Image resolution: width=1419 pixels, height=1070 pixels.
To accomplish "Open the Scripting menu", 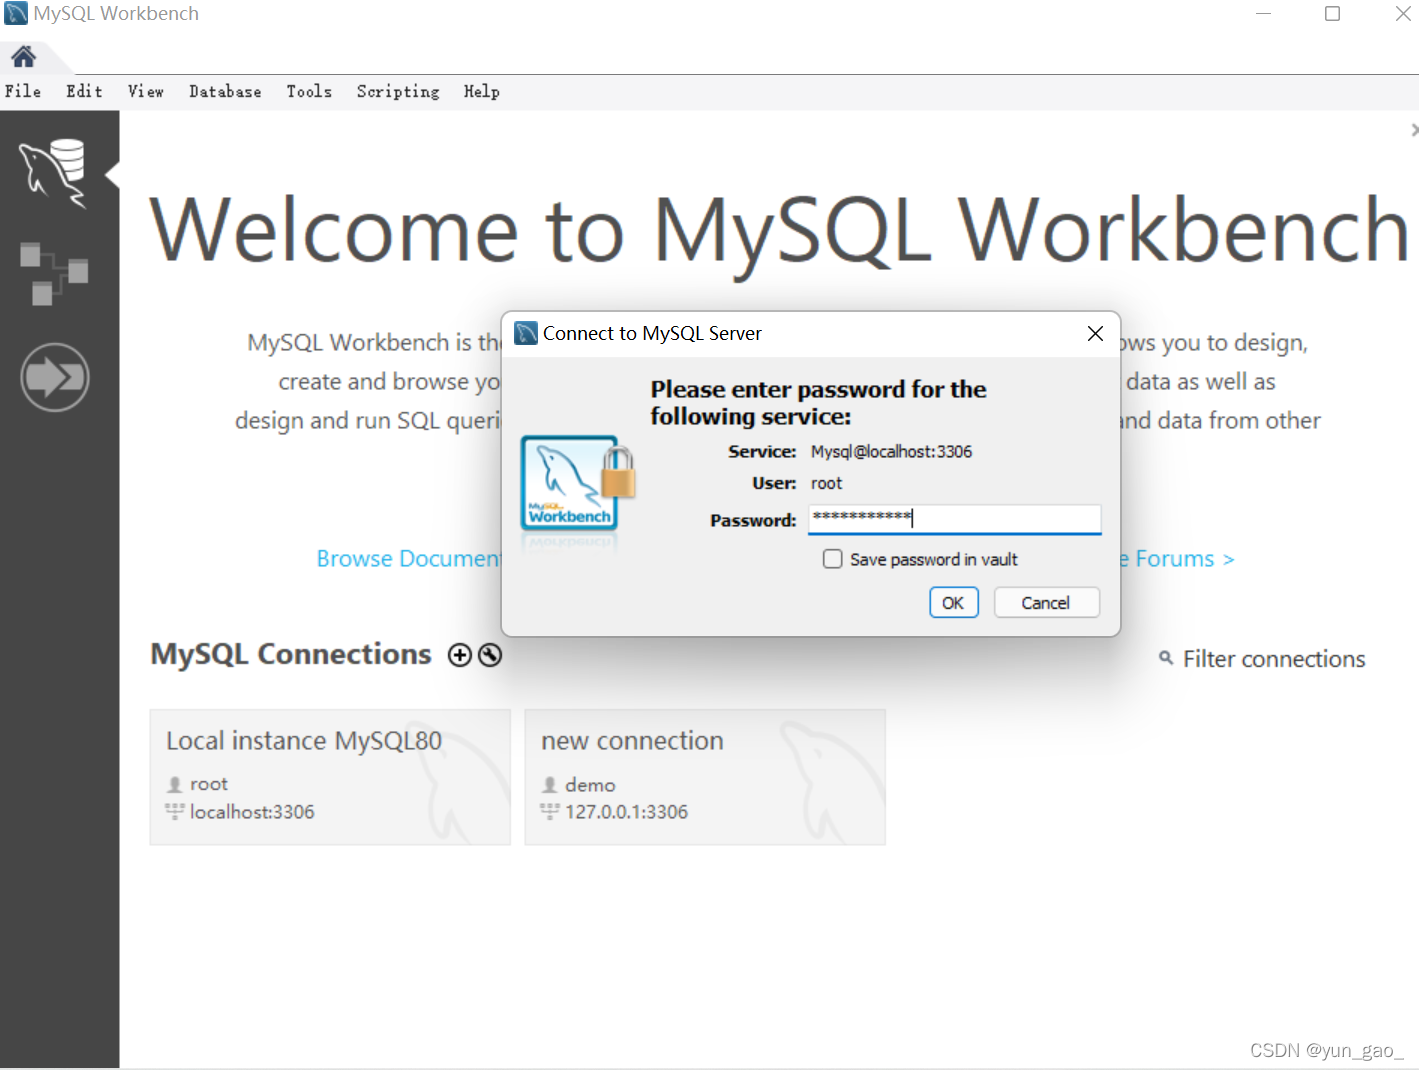I will 398,92.
